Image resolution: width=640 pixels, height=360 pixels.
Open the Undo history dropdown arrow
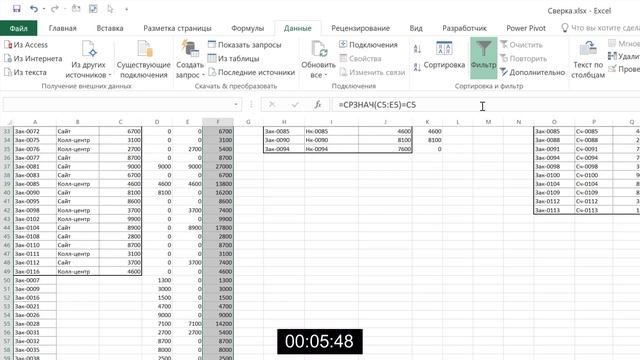(44, 9)
